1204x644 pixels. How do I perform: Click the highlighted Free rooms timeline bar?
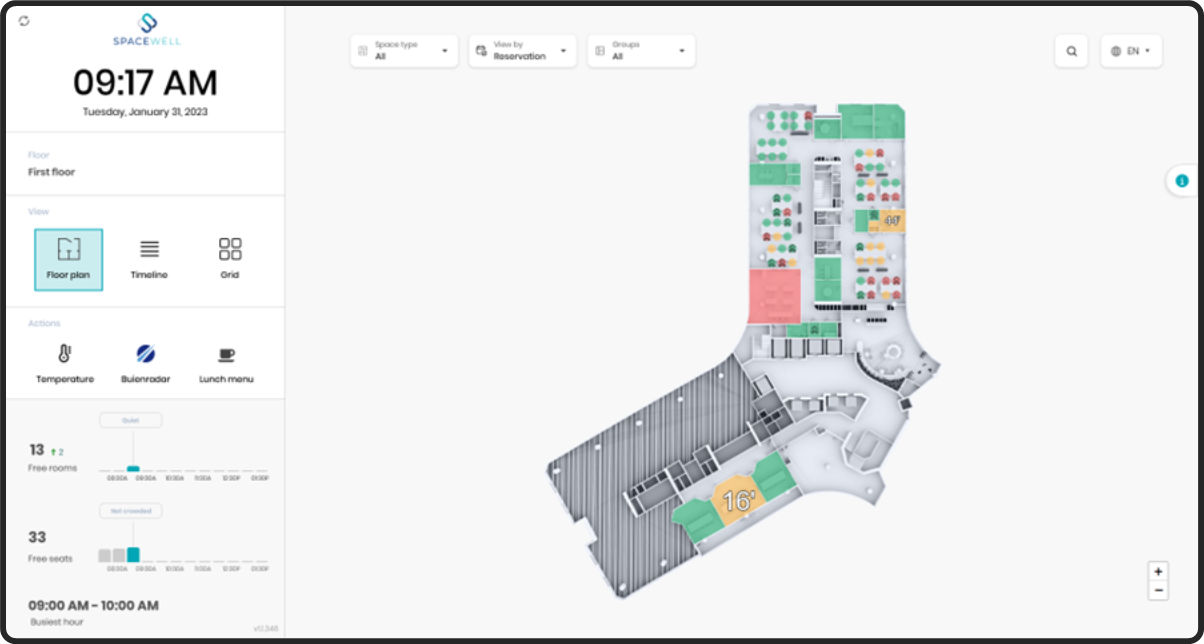click(x=133, y=468)
